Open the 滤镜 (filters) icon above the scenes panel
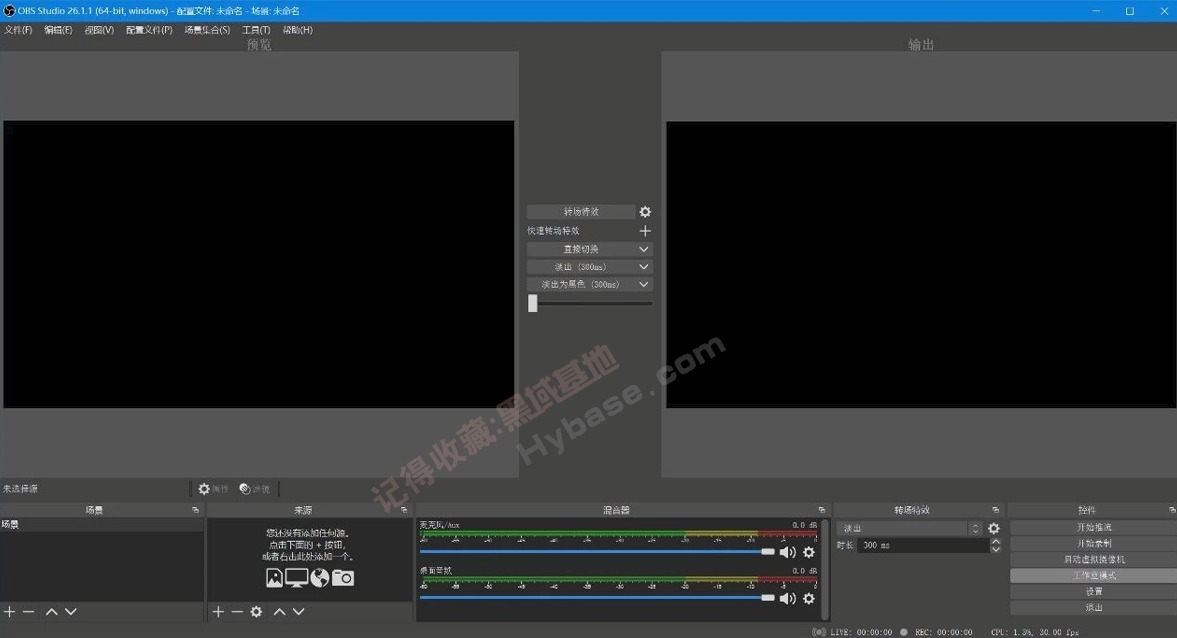Screen dimensions: 1177x638 coord(245,488)
